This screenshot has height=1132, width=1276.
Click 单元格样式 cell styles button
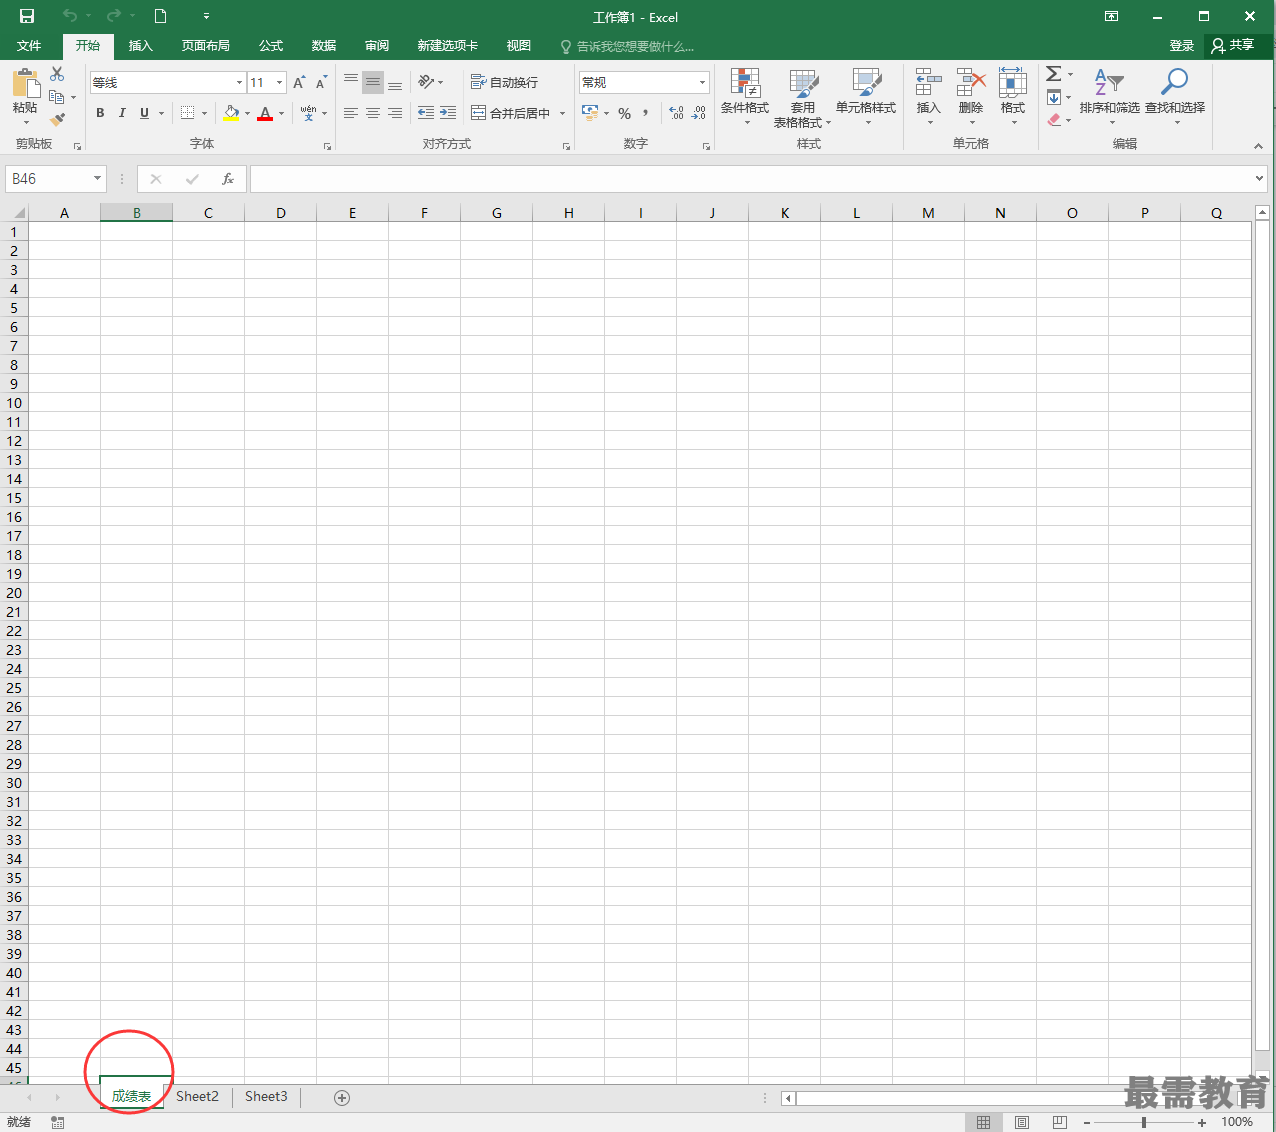tap(866, 97)
